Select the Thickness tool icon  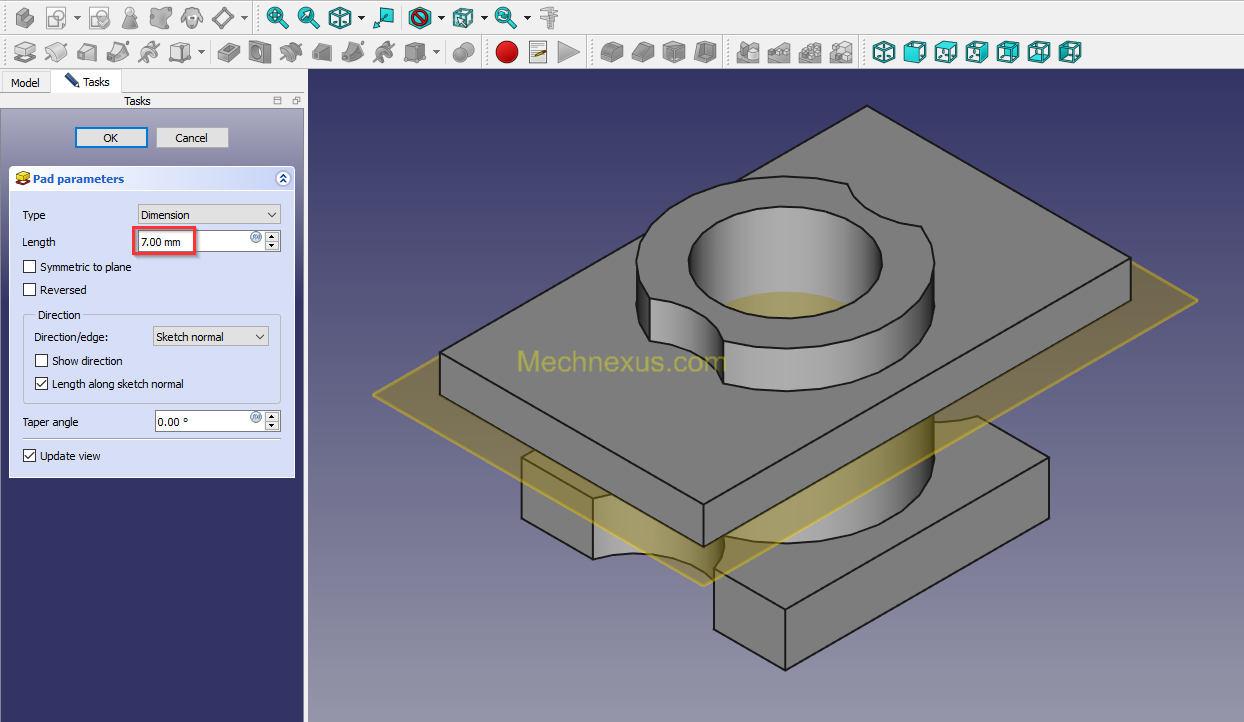pos(704,51)
